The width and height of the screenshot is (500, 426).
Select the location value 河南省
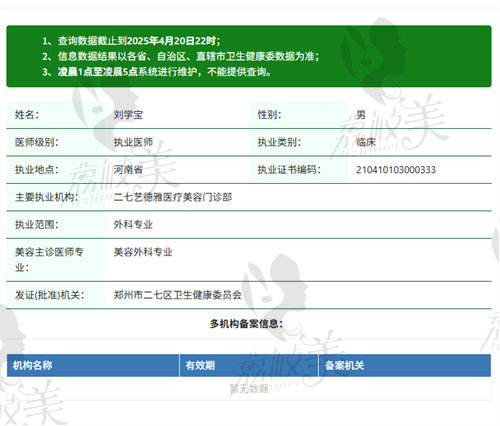click(x=128, y=170)
